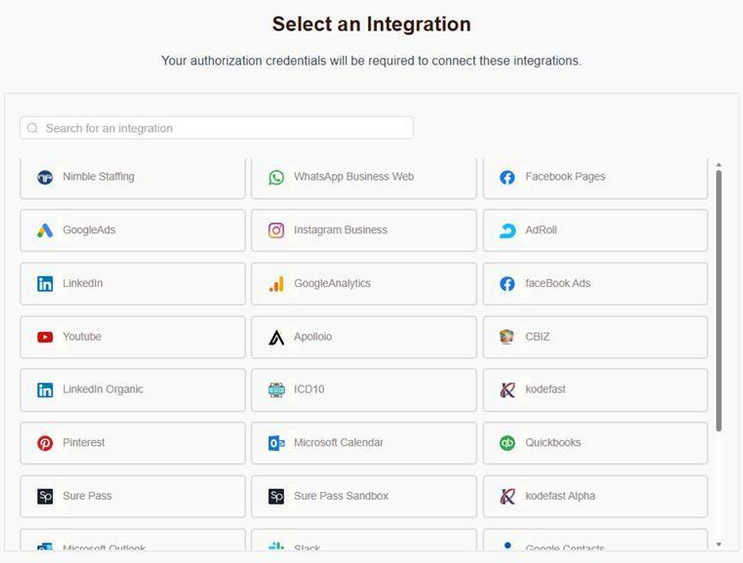This screenshot has width=743, height=563.
Task: Click the Google Analytics bar chart icon
Action: [x=276, y=284]
